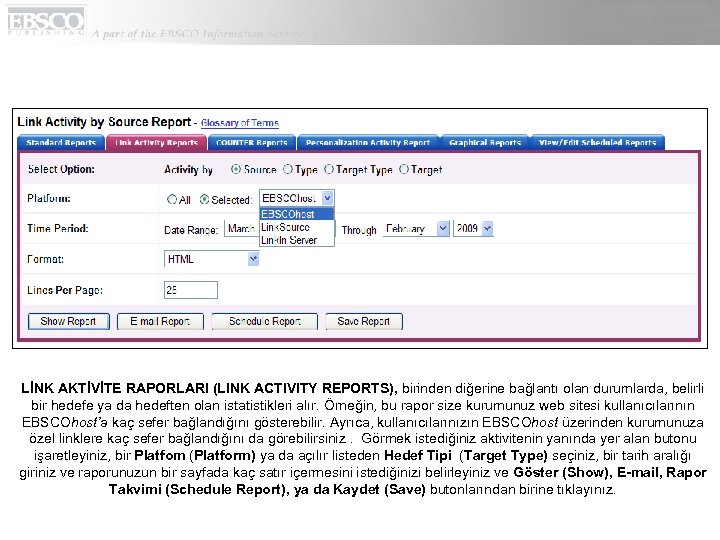
Task: Choose the Target radio button
Action: (404, 169)
